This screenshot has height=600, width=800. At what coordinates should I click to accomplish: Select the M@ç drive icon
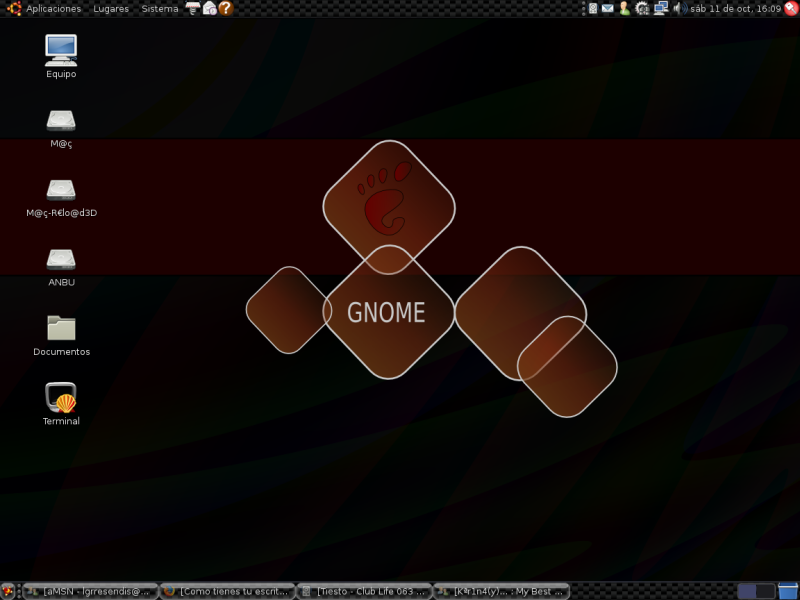click(x=61, y=129)
